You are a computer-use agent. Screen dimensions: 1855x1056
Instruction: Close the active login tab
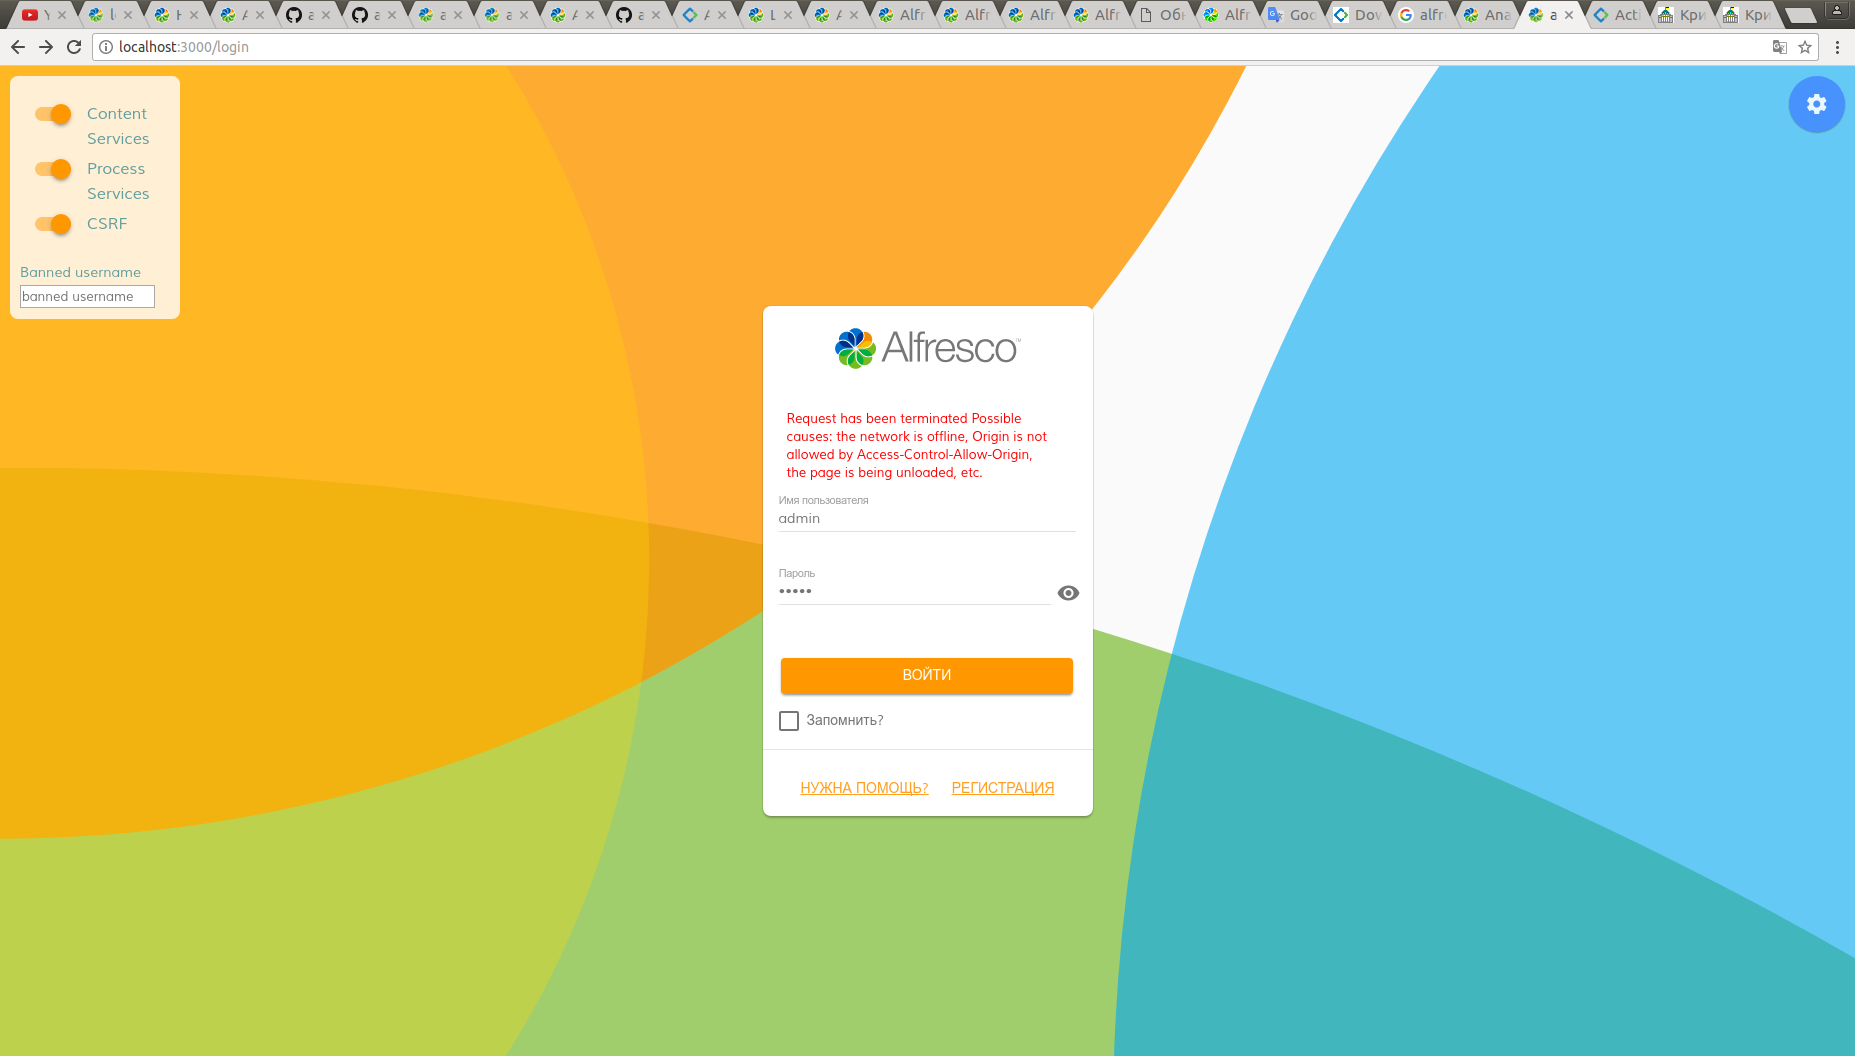pyautogui.click(x=1569, y=15)
